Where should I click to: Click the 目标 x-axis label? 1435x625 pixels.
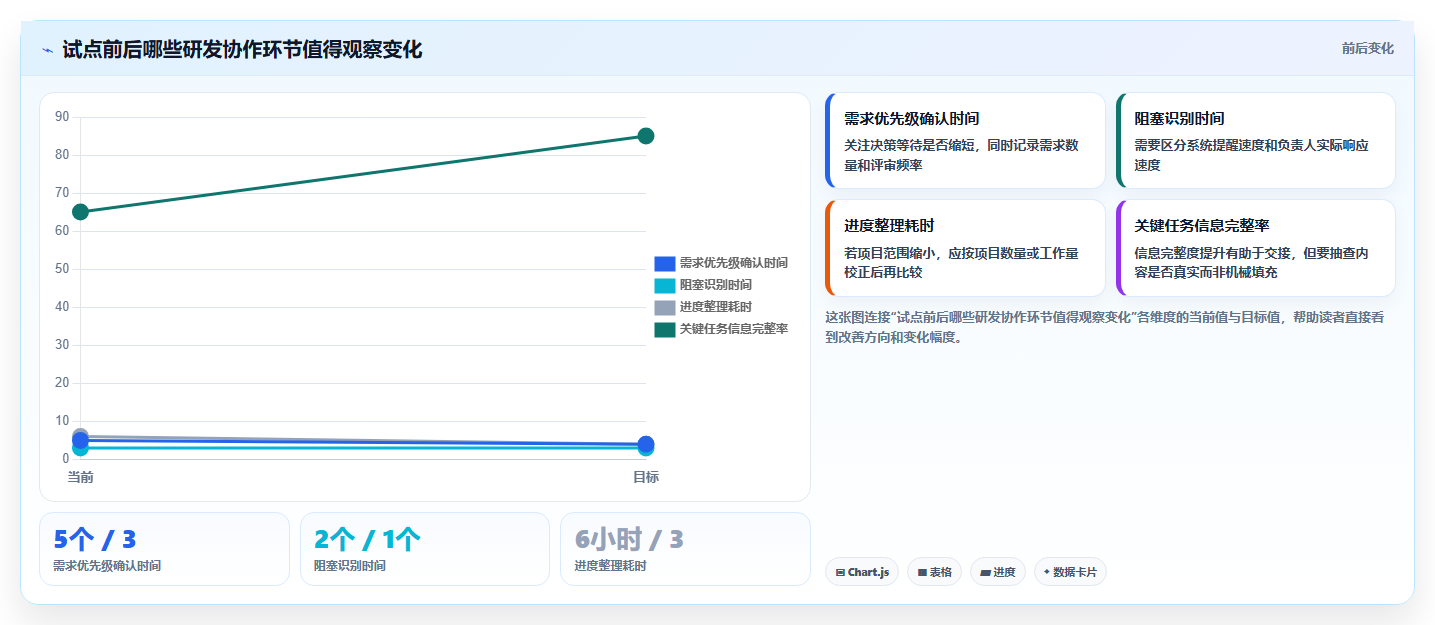[646, 477]
